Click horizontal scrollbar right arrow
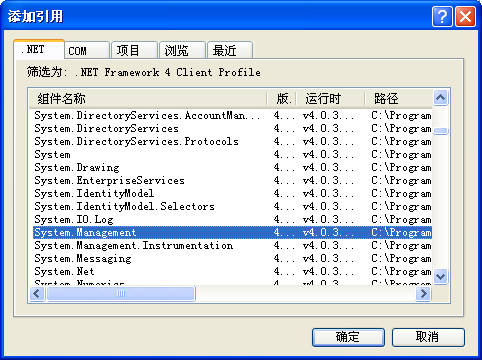Screen dimensions: 482x360 click(424, 294)
